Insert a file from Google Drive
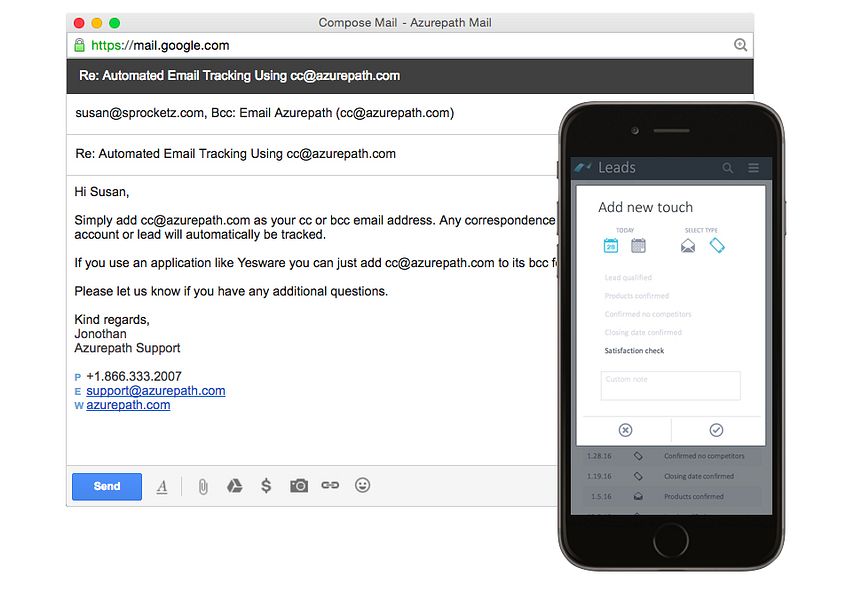The image size is (846, 600). tap(234, 486)
